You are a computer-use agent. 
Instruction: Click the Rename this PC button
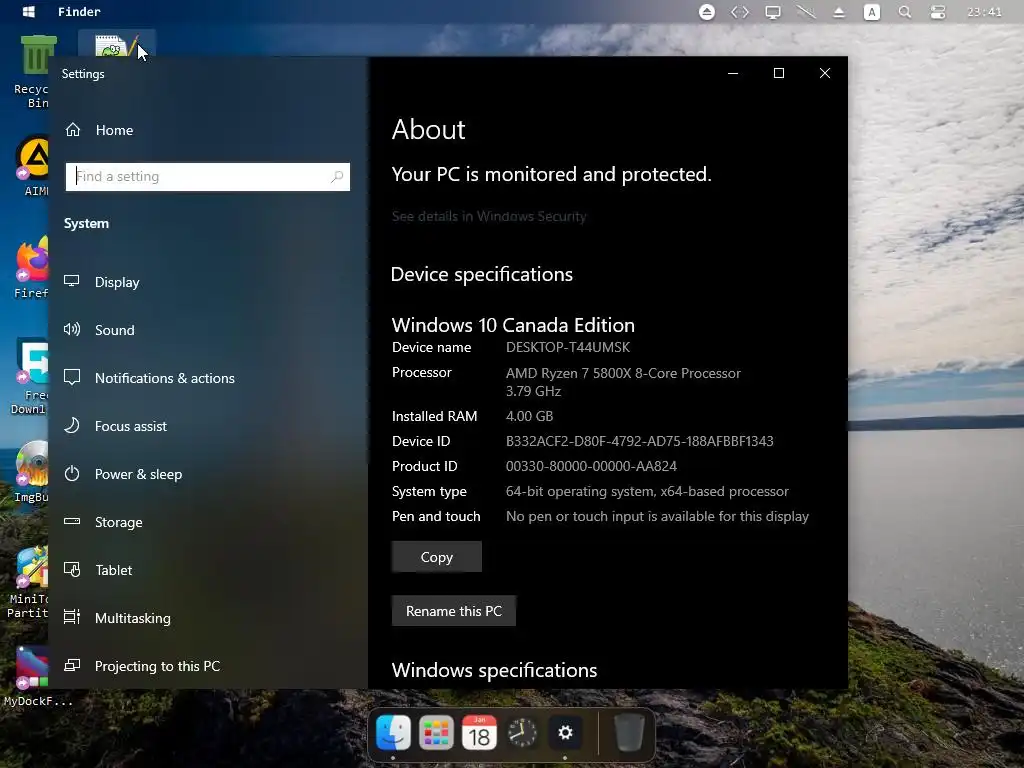(454, 611)
